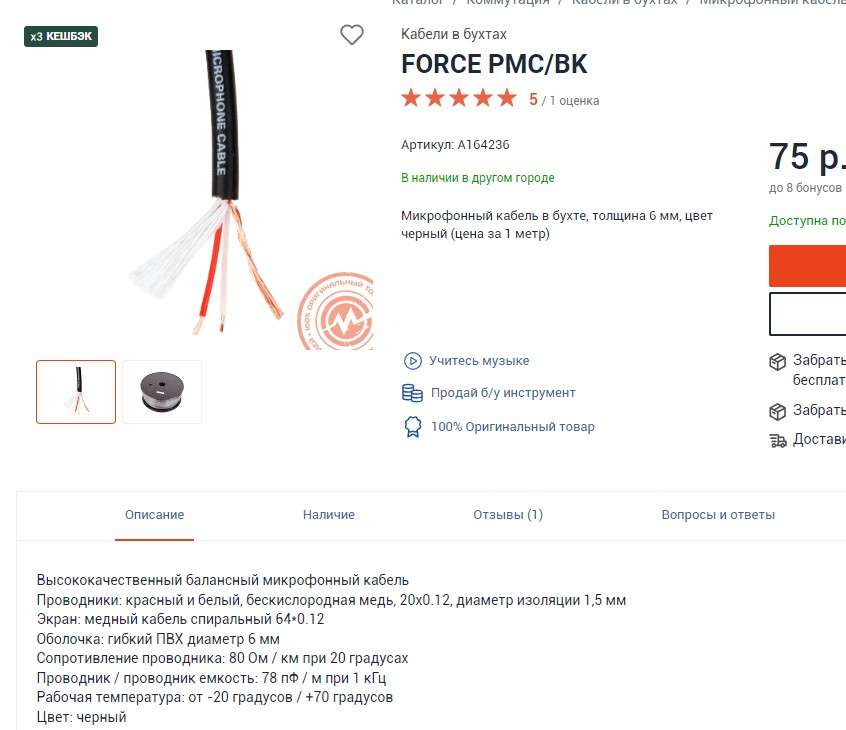846x730 pixels.
Task: Open the Описание tab
Action: (154, 515)
